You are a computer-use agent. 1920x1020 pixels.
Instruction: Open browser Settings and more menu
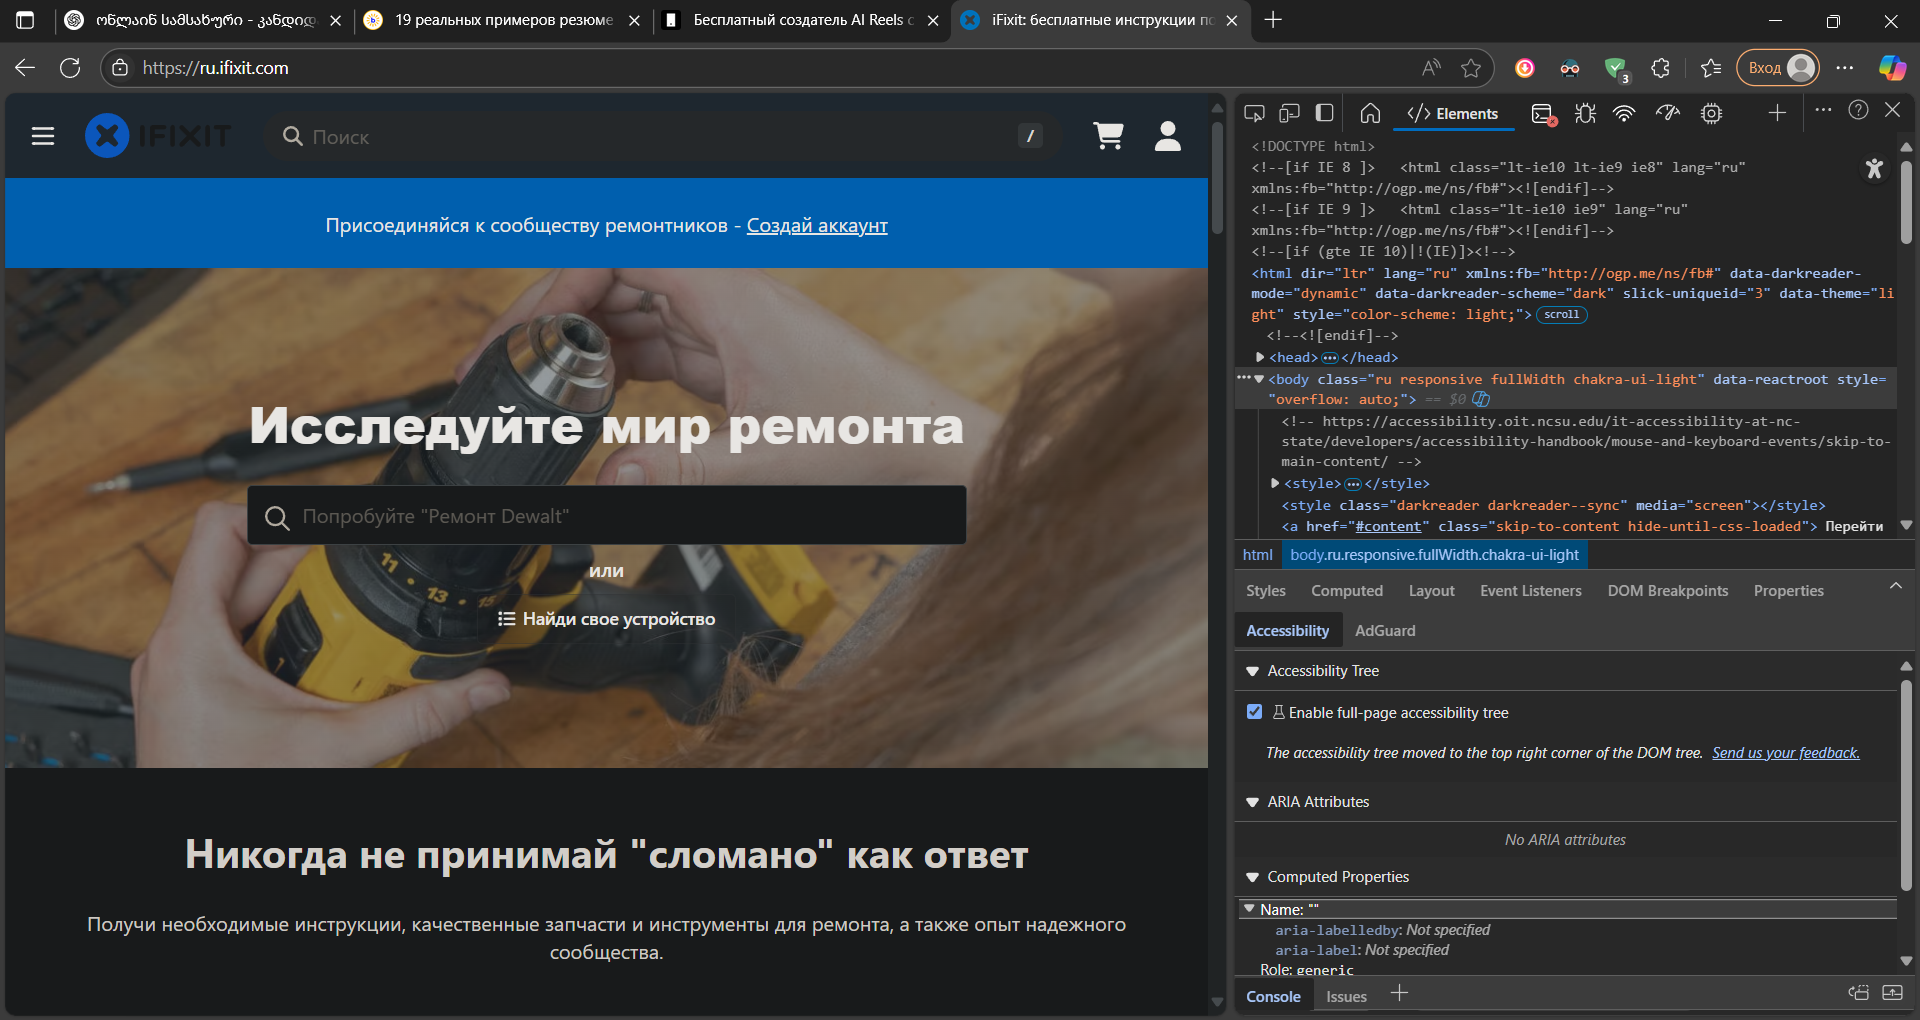pos(1845,68)
